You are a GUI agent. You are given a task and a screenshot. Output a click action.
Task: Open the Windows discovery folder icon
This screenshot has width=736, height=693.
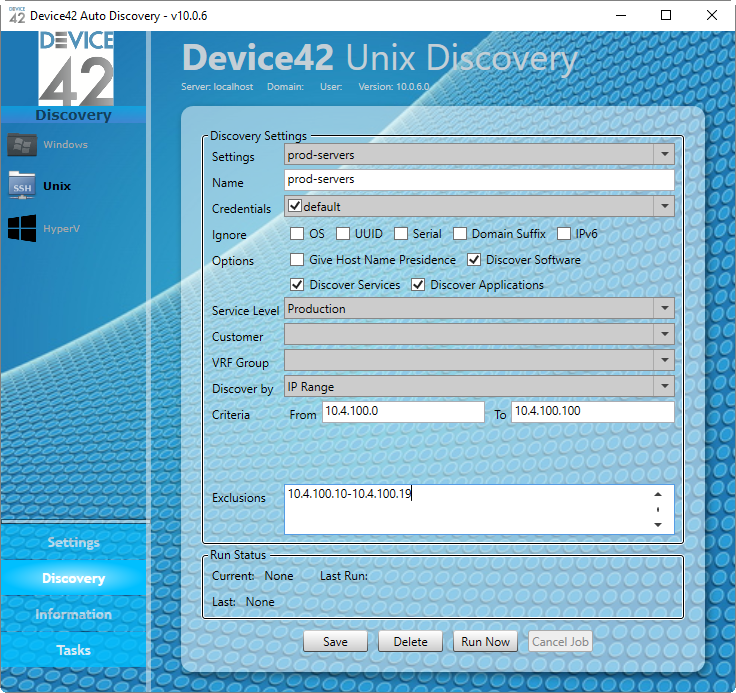pyautogui.click(x=22, y=145)
